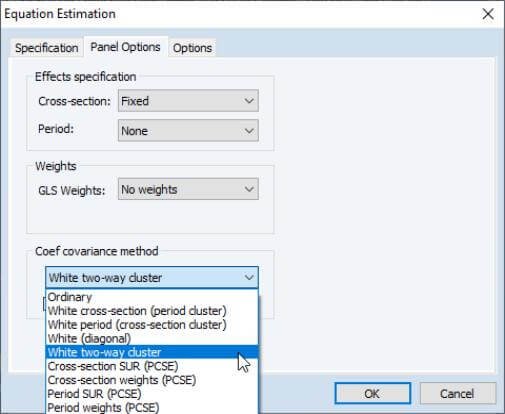This screenshot has width=505, height=414.
Task: Confirm estimation with OK button
Action: tap(372, 394)
